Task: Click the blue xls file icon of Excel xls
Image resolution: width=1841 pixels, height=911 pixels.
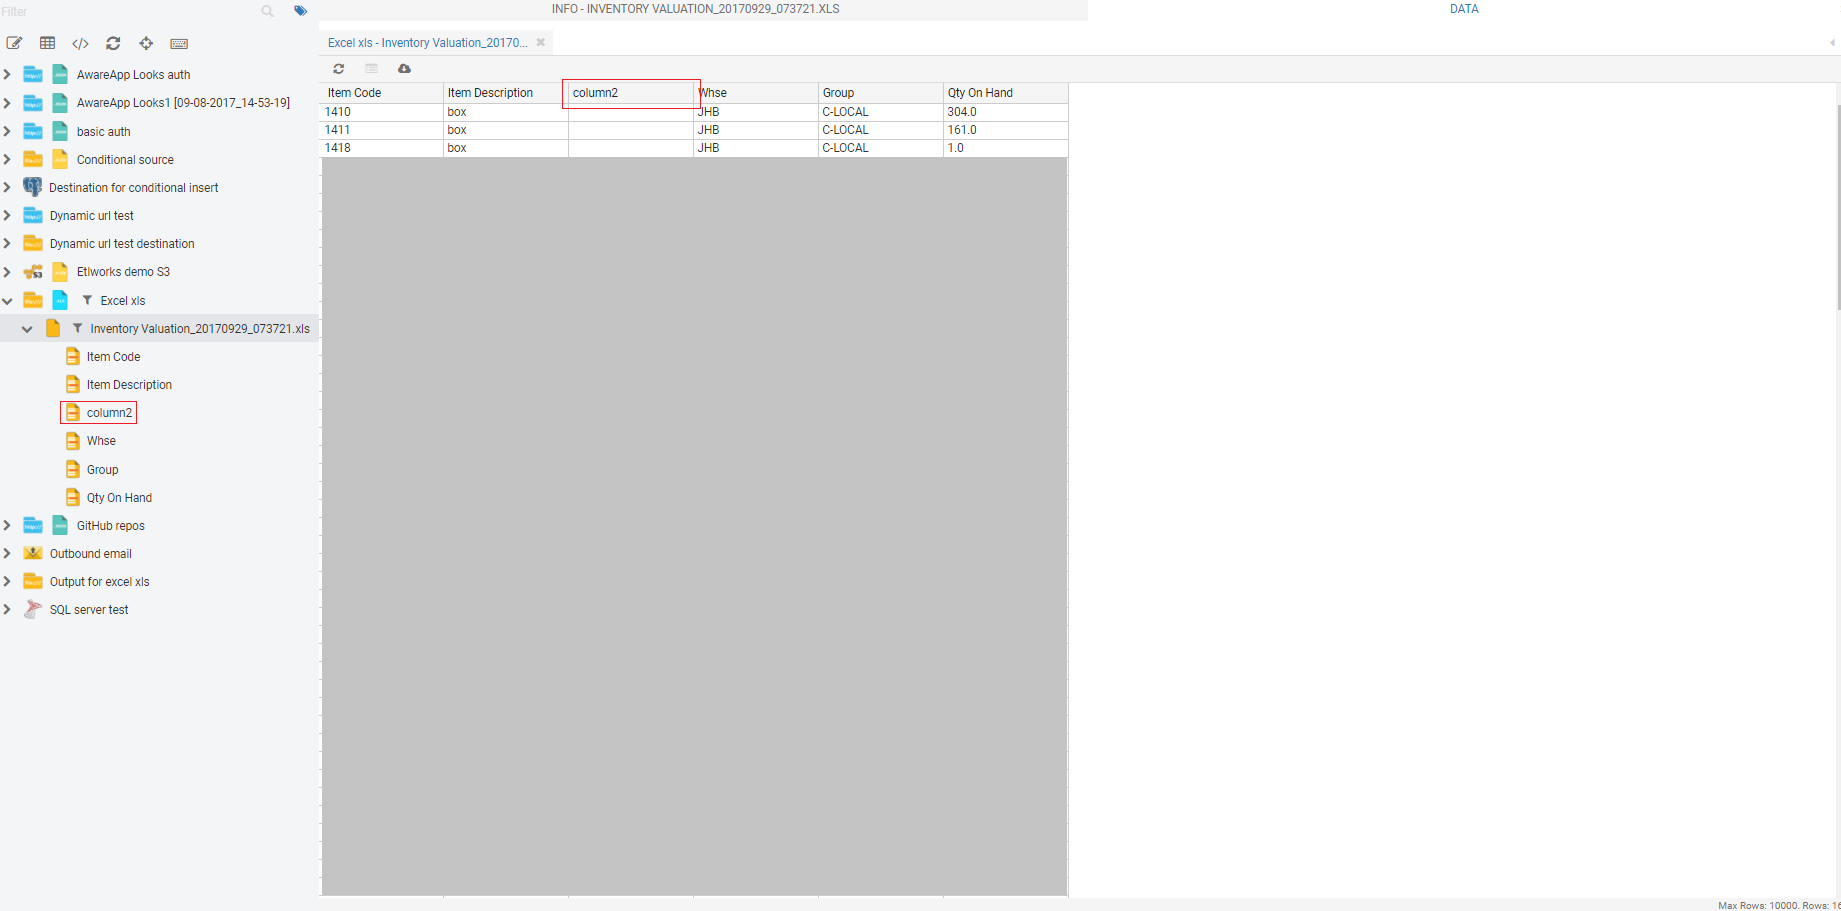Action: pos(60,300)
